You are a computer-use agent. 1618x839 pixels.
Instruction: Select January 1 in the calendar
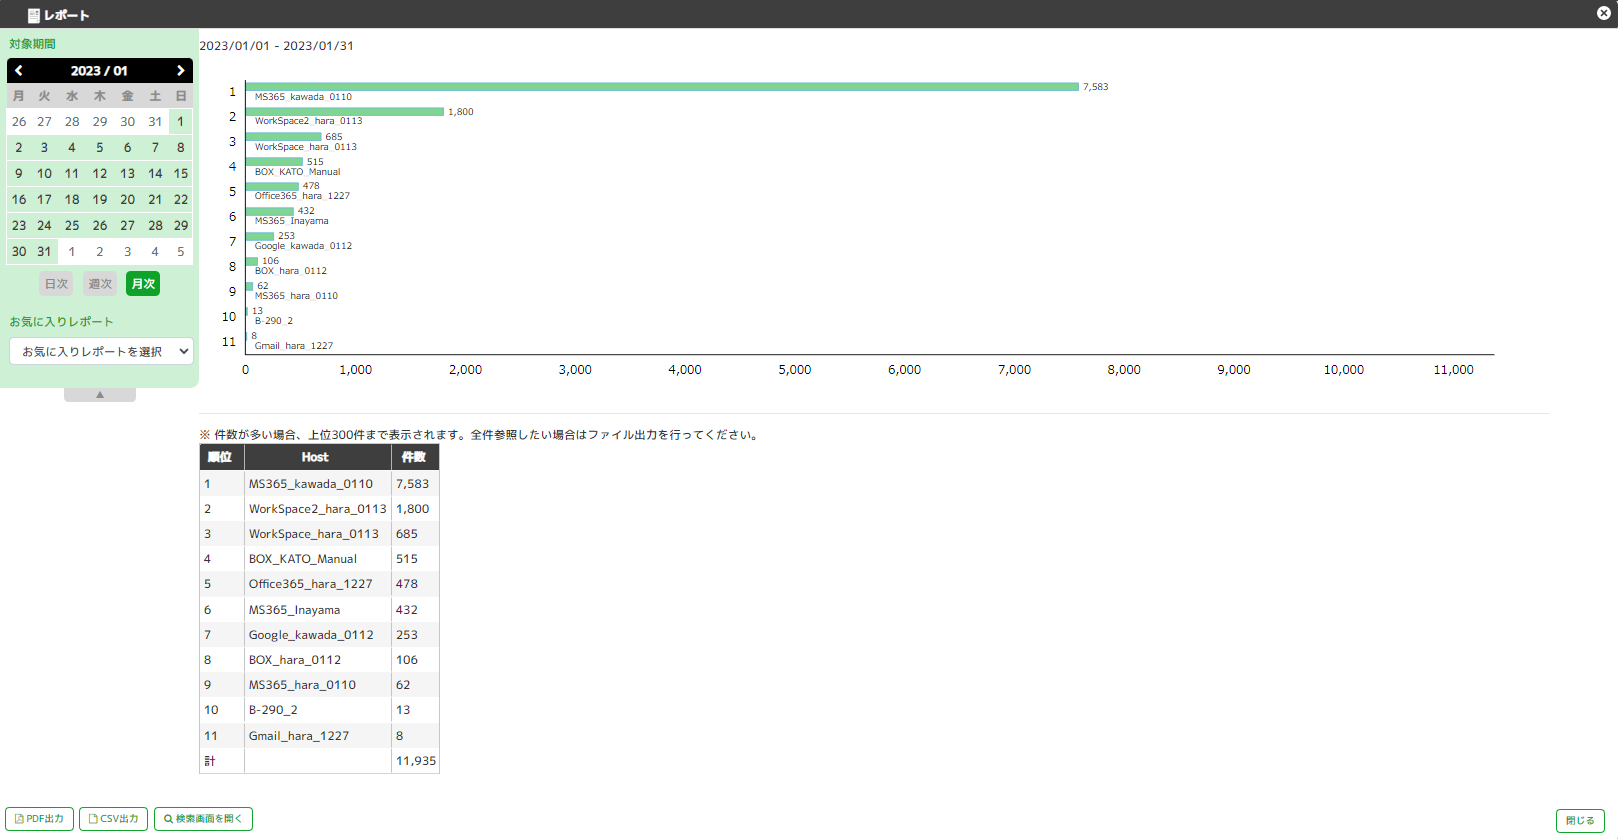(x=181, y=122)
